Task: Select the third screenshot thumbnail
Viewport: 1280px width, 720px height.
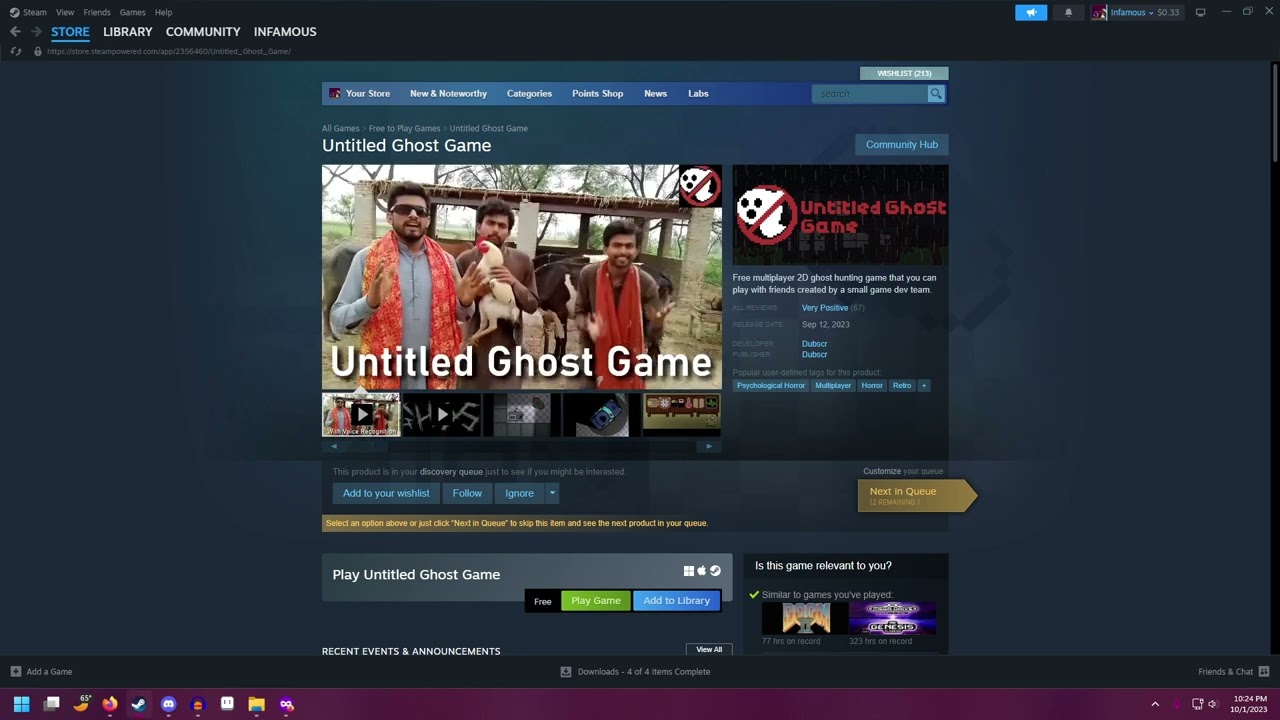Action: point(521,414)
